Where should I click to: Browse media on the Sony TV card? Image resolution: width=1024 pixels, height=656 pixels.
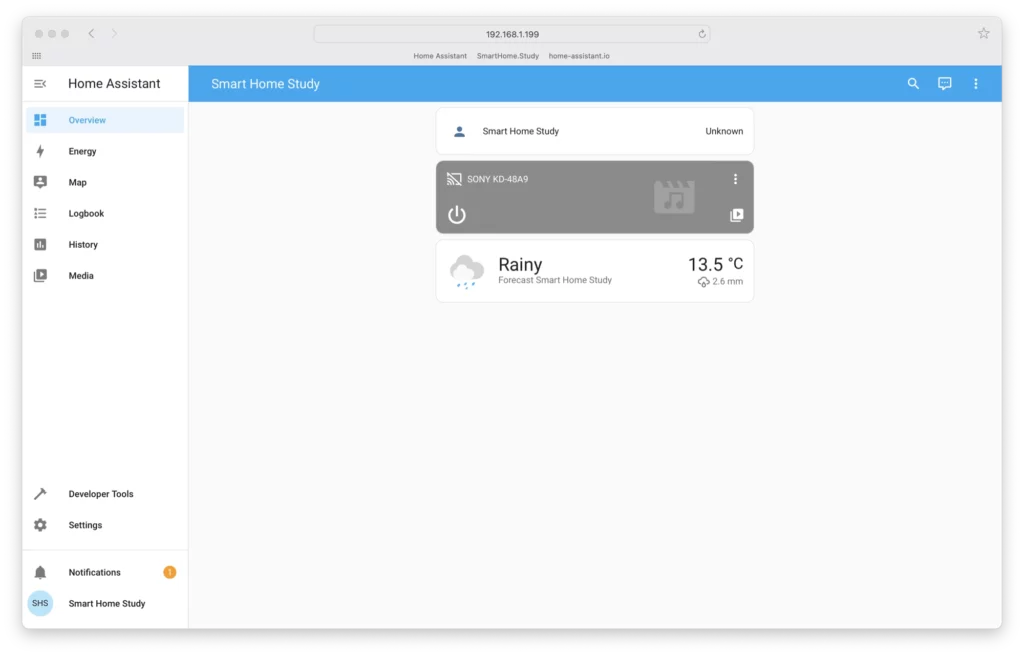pos(736,215)
